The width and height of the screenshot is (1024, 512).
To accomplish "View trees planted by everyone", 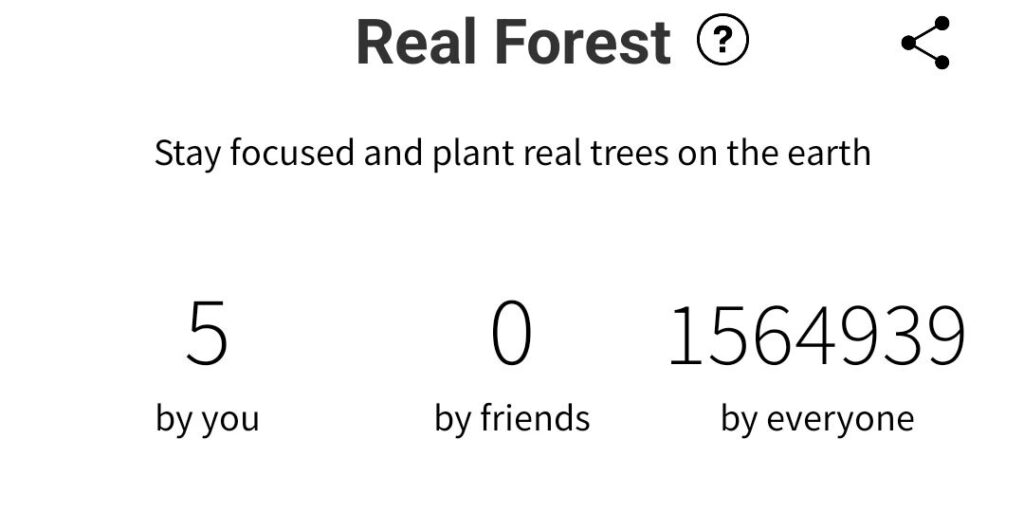I will point(817,334).
